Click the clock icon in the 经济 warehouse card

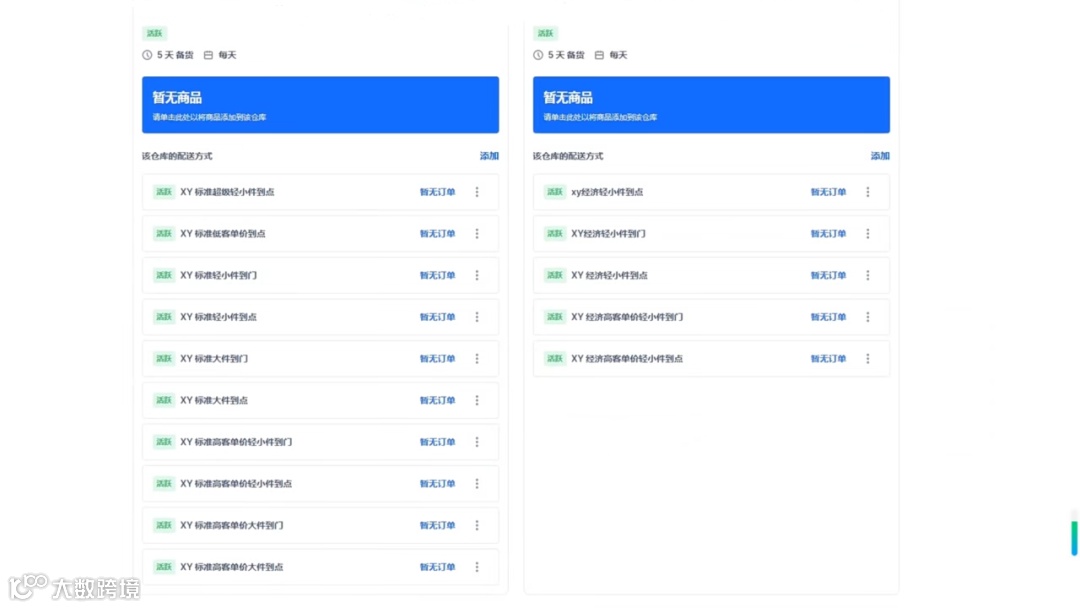pyautogui.click(x=538, y=55)
